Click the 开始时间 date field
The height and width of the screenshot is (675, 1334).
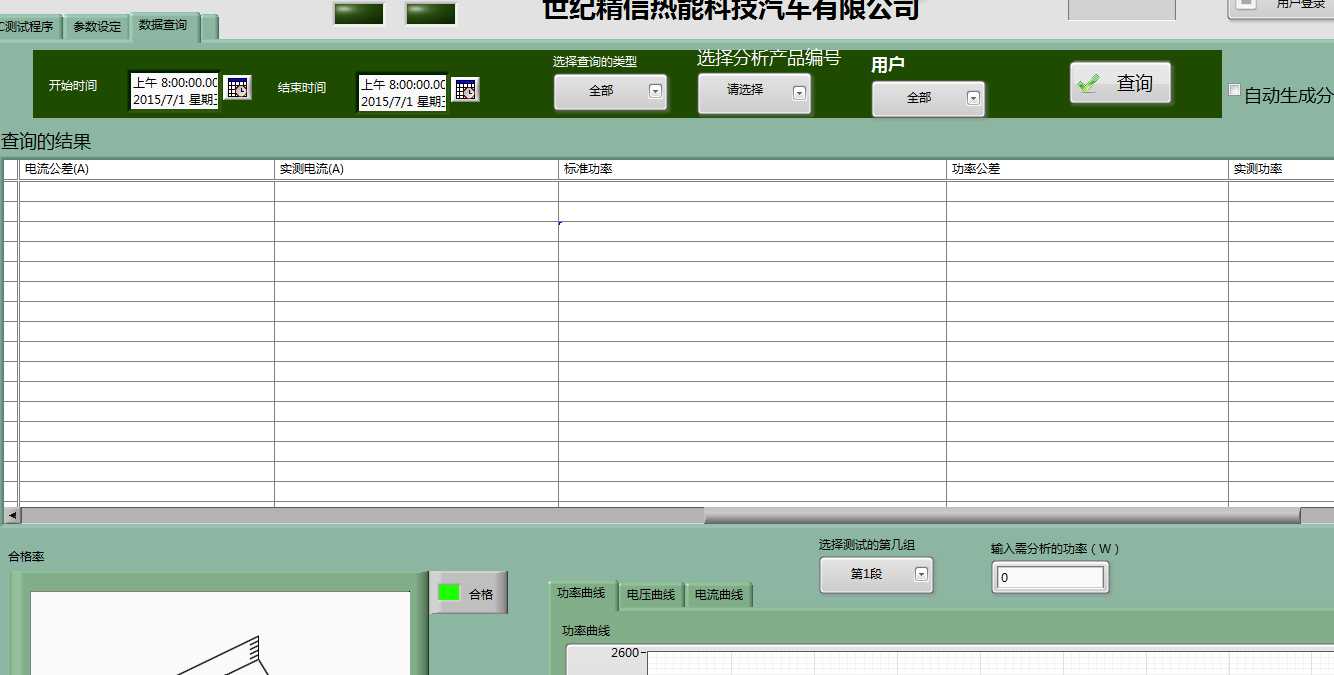point(174,91)
